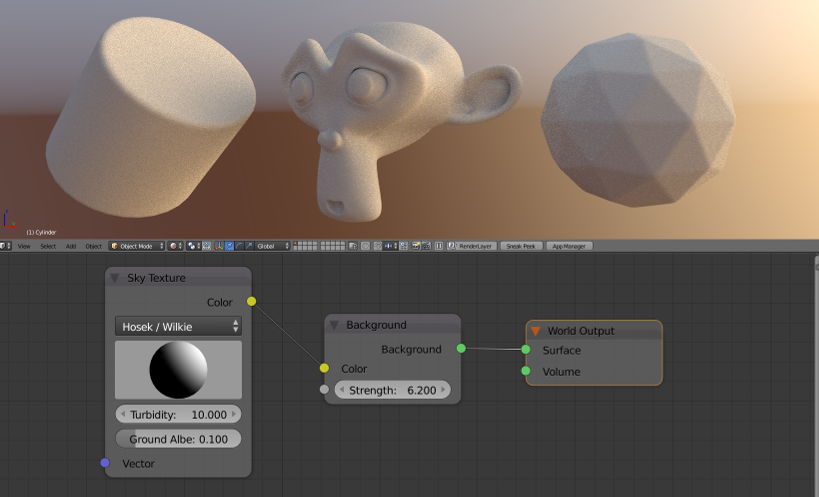The width and height of the screenshot is (819, 497).
Task: Collapse the Sky Texture node
Action: click(x=115, y=278)
